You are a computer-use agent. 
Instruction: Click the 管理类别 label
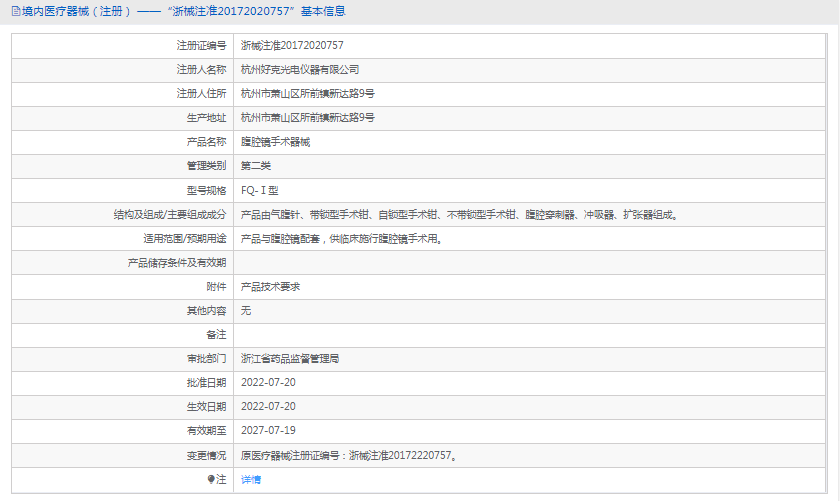[x=206, y=166]
